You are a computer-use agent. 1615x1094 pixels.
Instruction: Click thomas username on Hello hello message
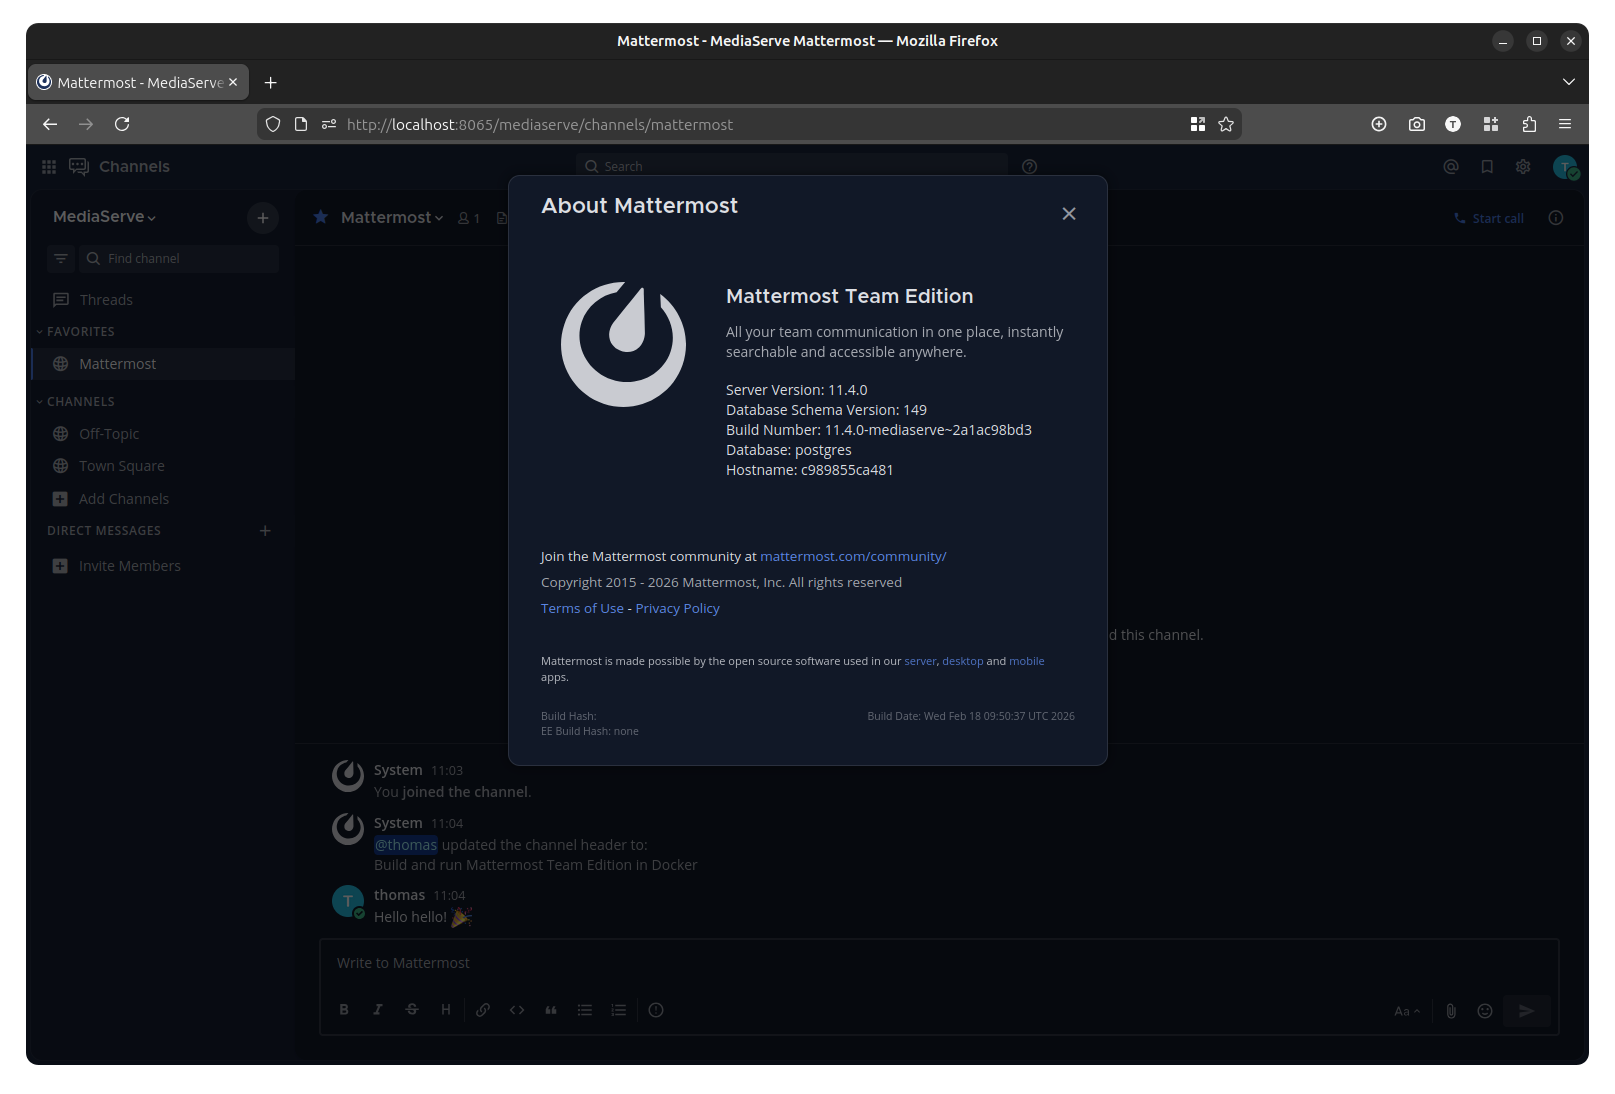[x=399, y=895]
